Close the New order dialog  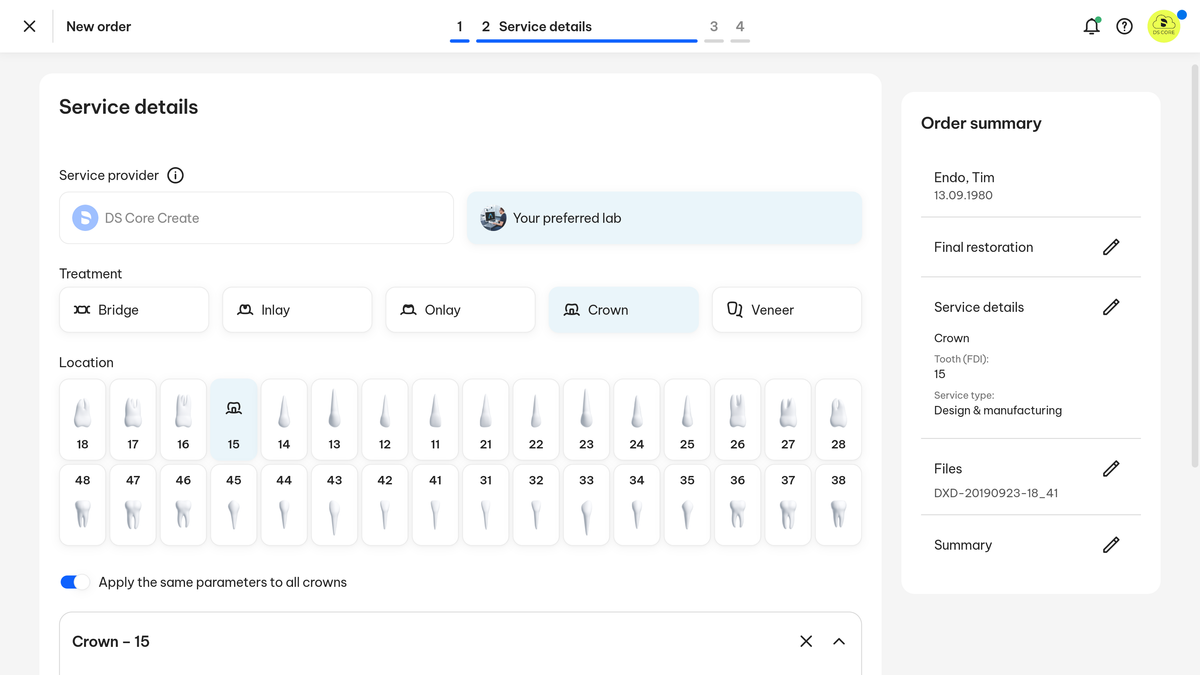(x=30, y=27)
